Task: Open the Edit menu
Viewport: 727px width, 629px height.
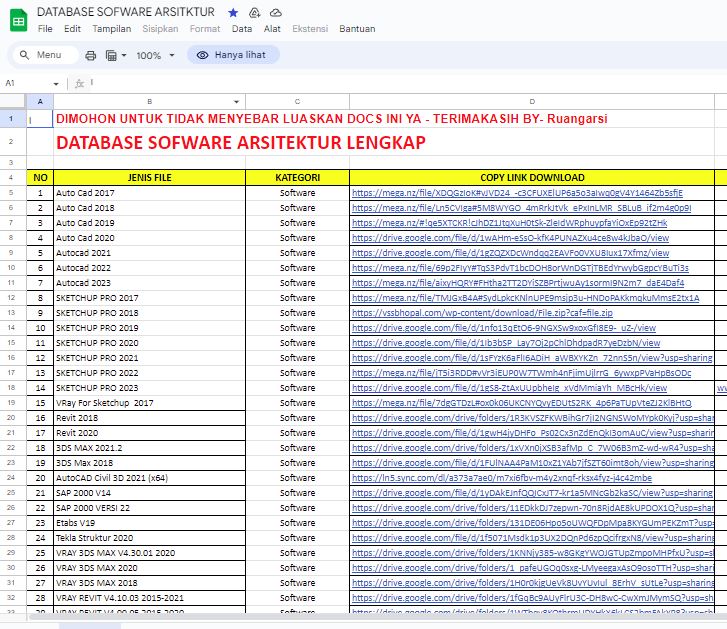Action: coord(72,29)
